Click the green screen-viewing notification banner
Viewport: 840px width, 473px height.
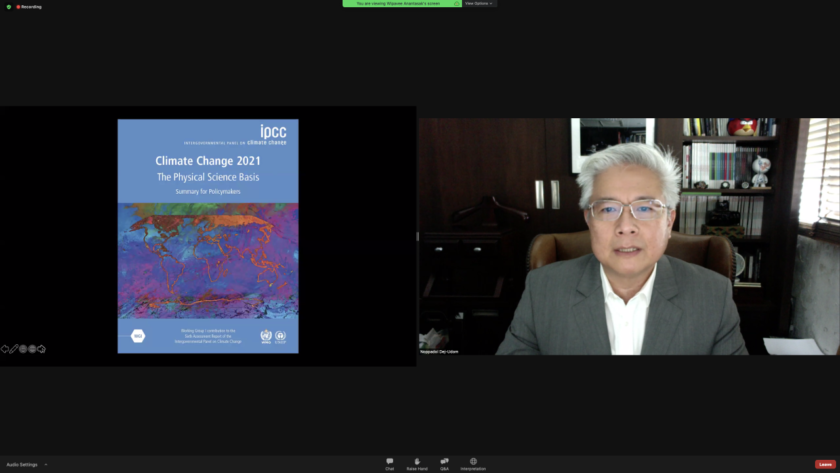pos(400,3)
